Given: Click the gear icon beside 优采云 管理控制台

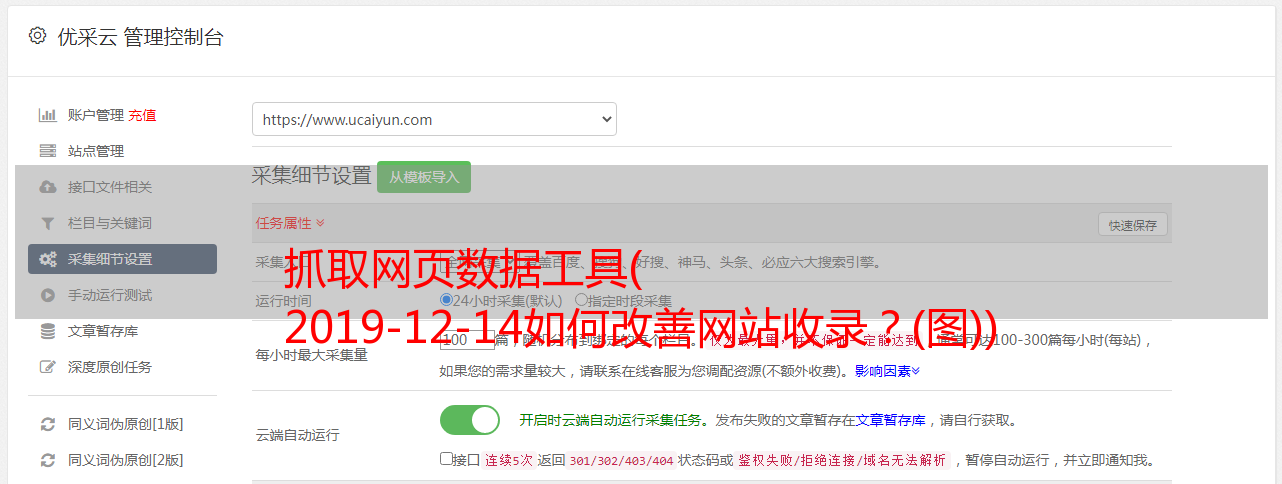Looking at the screenshot, I should coord(37,36).
